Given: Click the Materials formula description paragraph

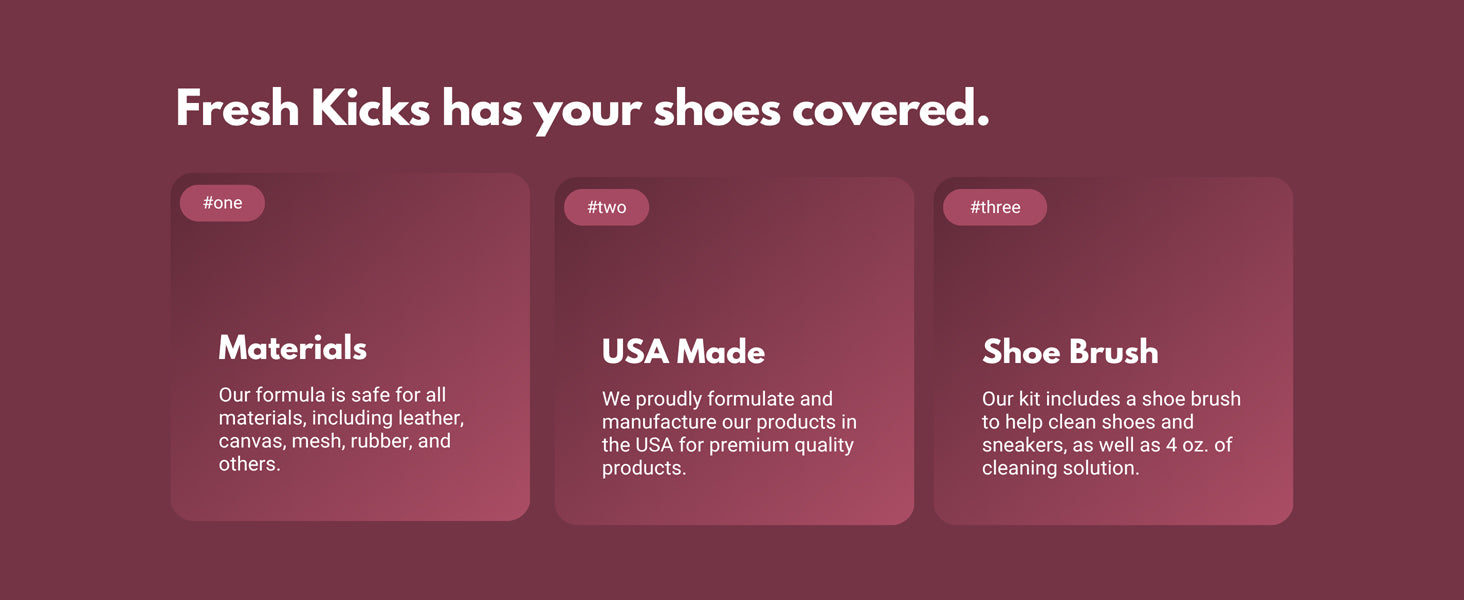Looking at the screenshot, I should pyautogui.click(x=341, y=429).
